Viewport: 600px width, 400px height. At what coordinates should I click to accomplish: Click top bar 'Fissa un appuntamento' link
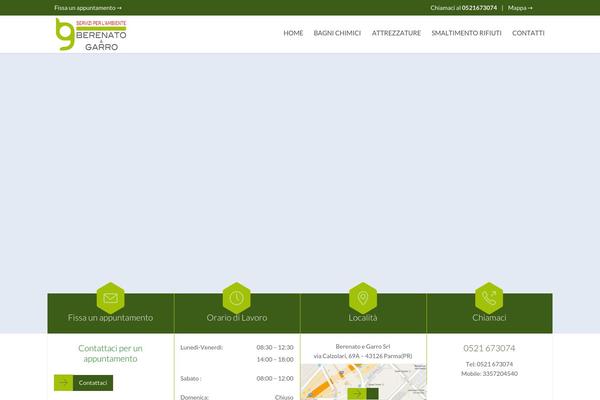[88, 8]
